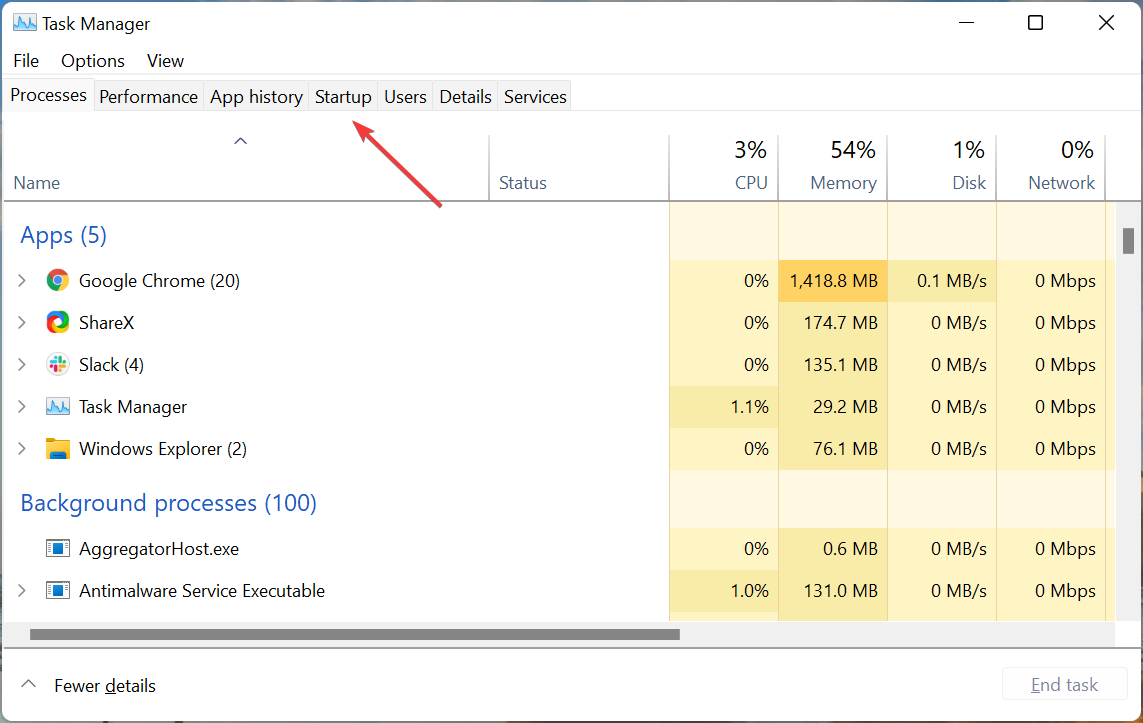The image size is (1143, 723).
Task: Click the Antimalware Service Executable icon
Action: click(58, 590)
